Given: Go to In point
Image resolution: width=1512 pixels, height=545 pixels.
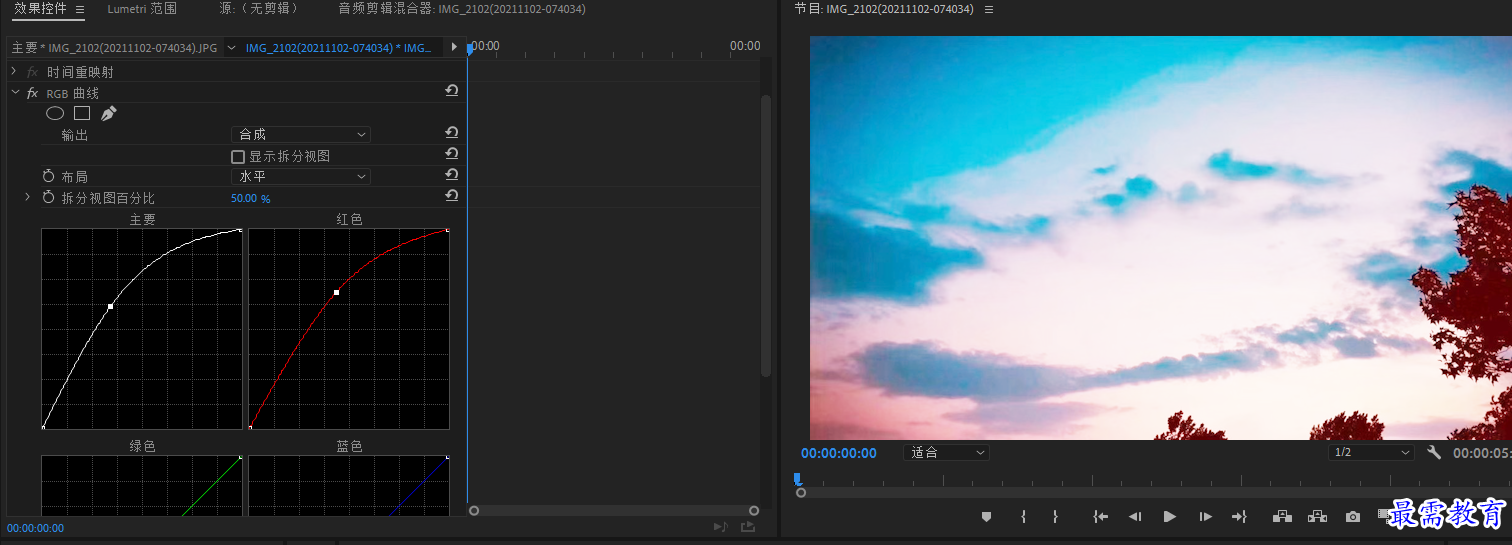Looking at the screenshot, I should coord(1101,517).
